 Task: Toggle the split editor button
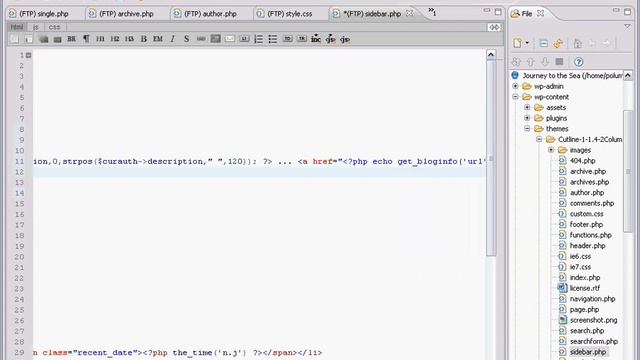point(494,27)
